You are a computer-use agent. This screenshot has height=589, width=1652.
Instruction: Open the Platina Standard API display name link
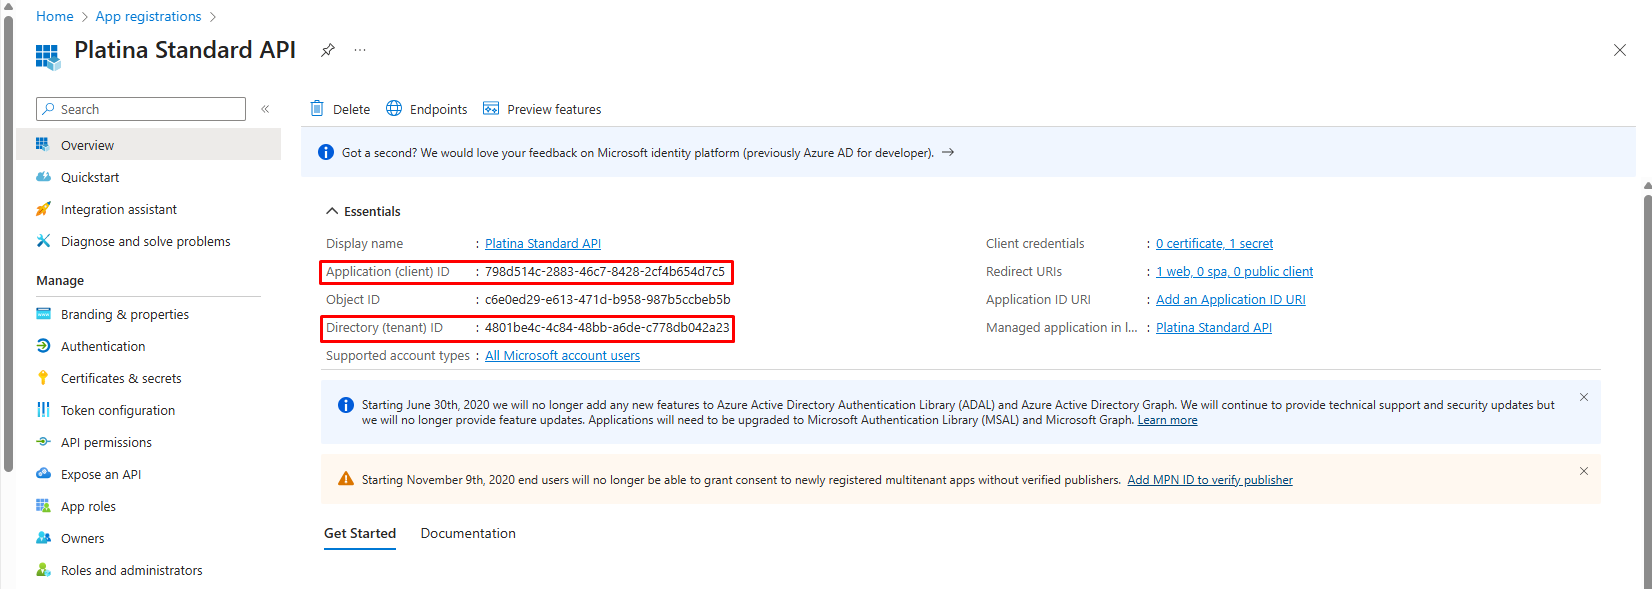point(543,243)
